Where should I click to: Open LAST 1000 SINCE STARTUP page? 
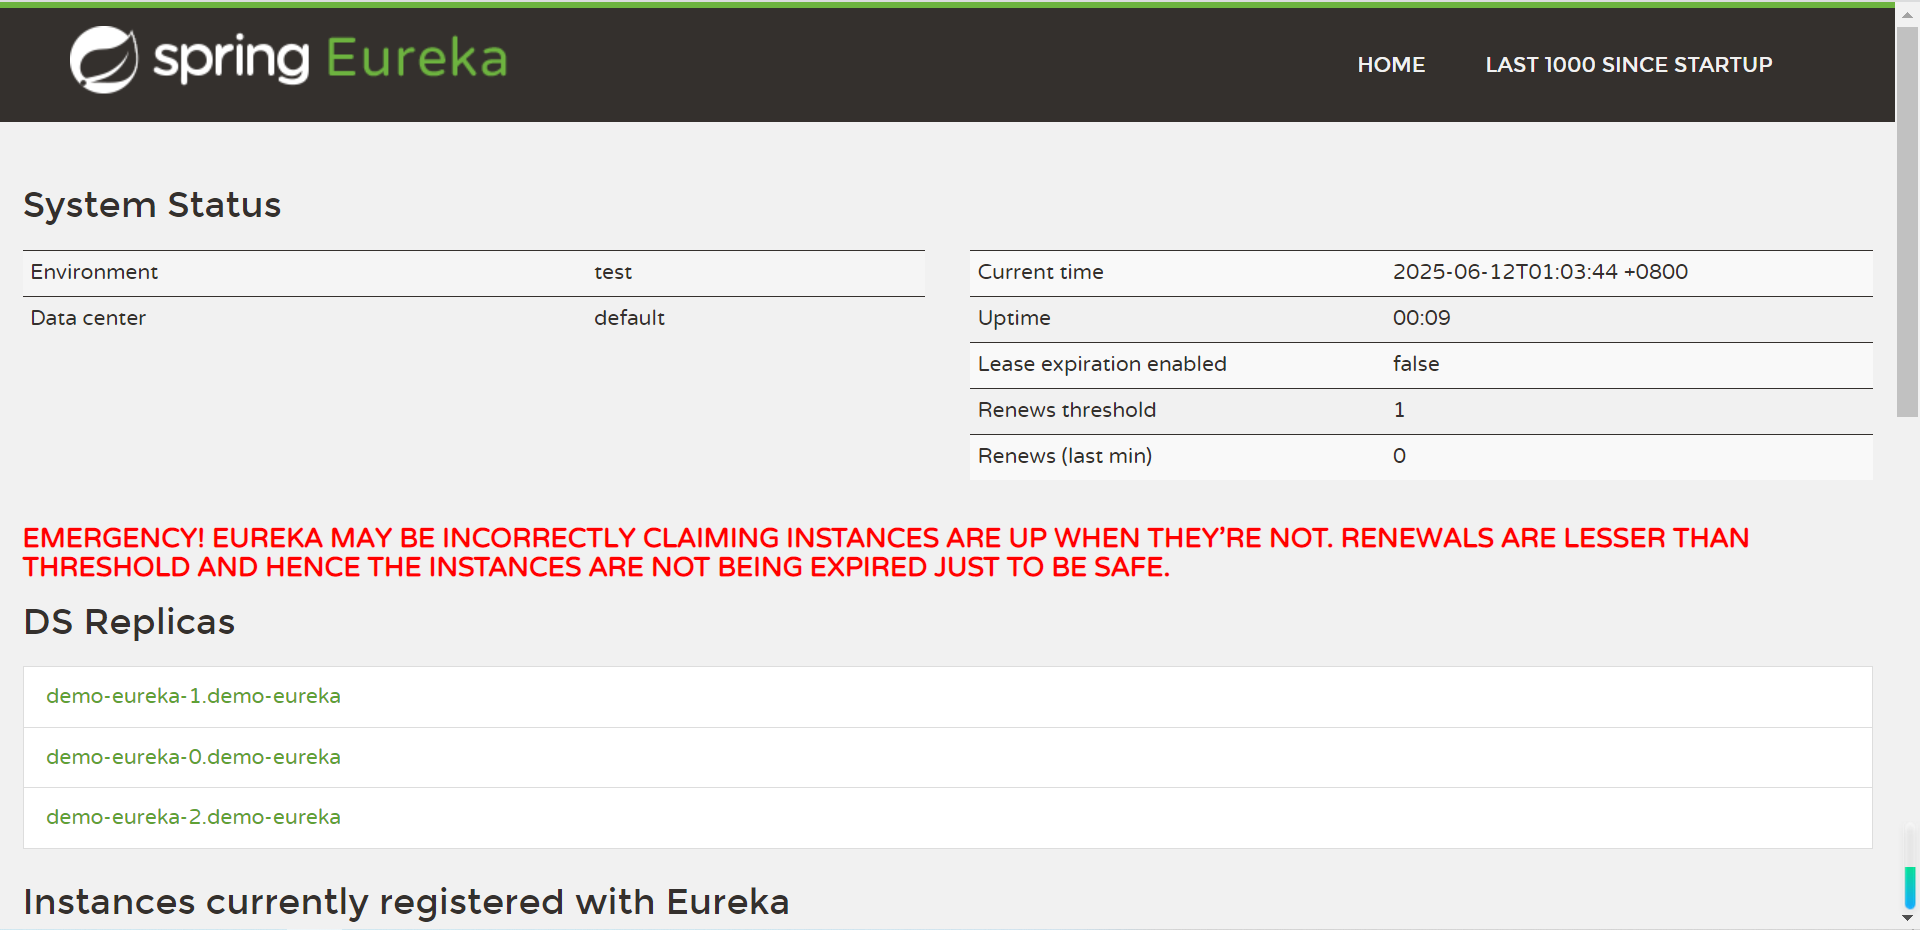pyautogui.click(x=1628, y=65)
